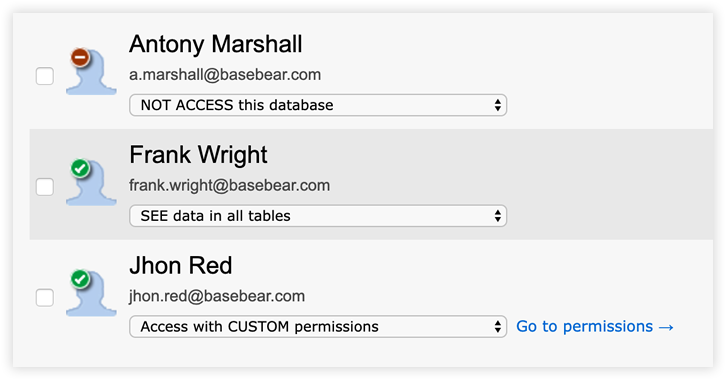Click the frank.wright@basebear.com email address
The height and width of the screenshot is (380, 726).
[230, 186]
